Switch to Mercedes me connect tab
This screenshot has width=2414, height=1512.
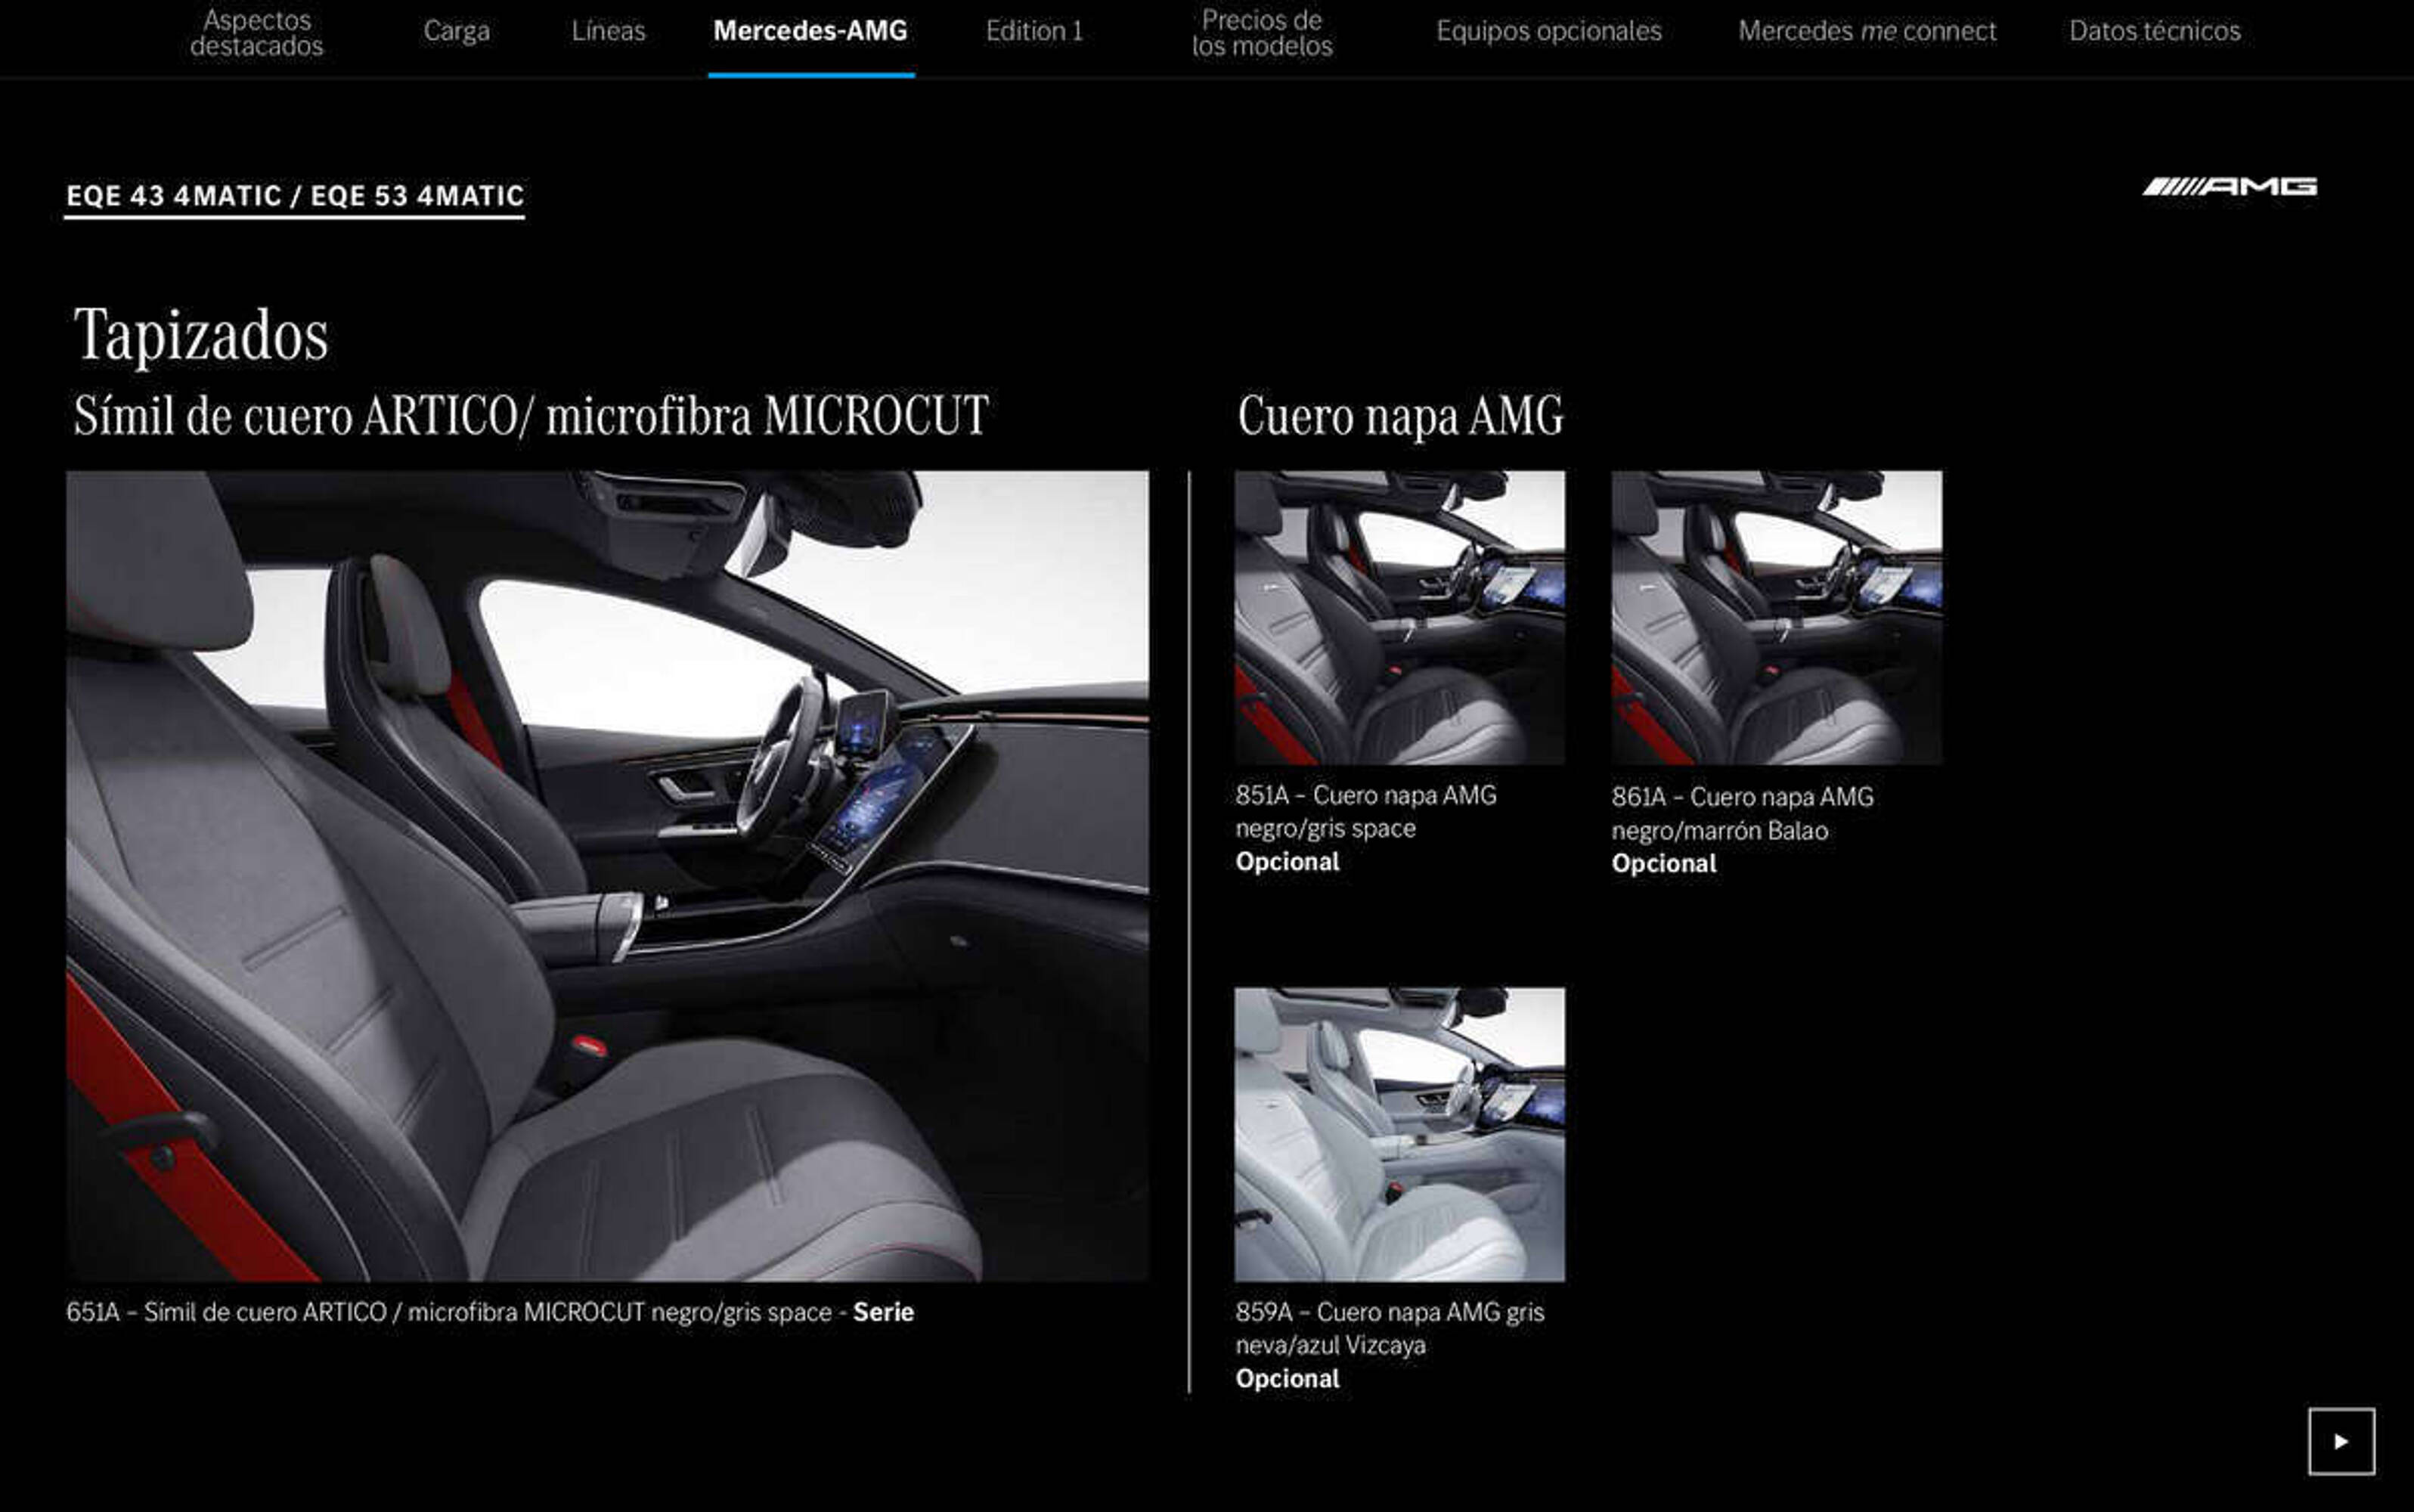pos(1867,31)
